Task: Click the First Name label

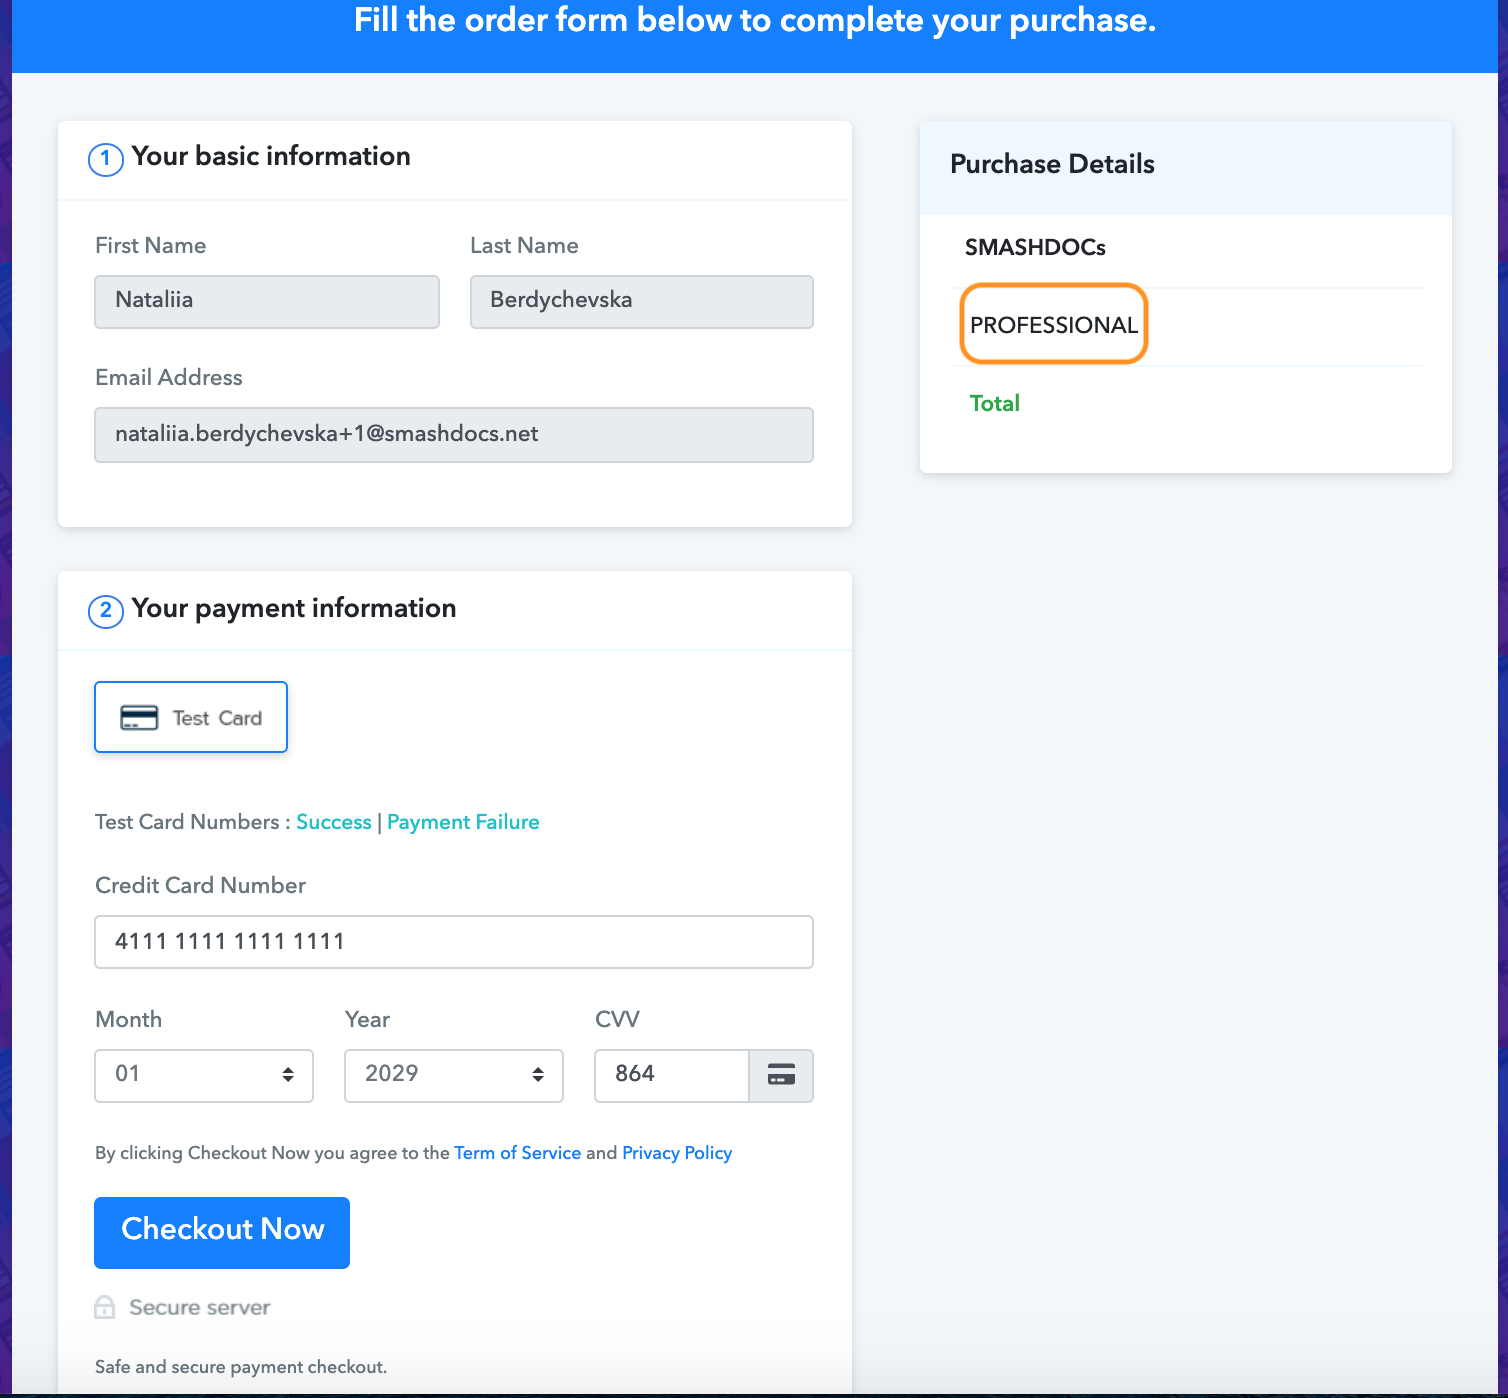Action: tap(150, 245)
